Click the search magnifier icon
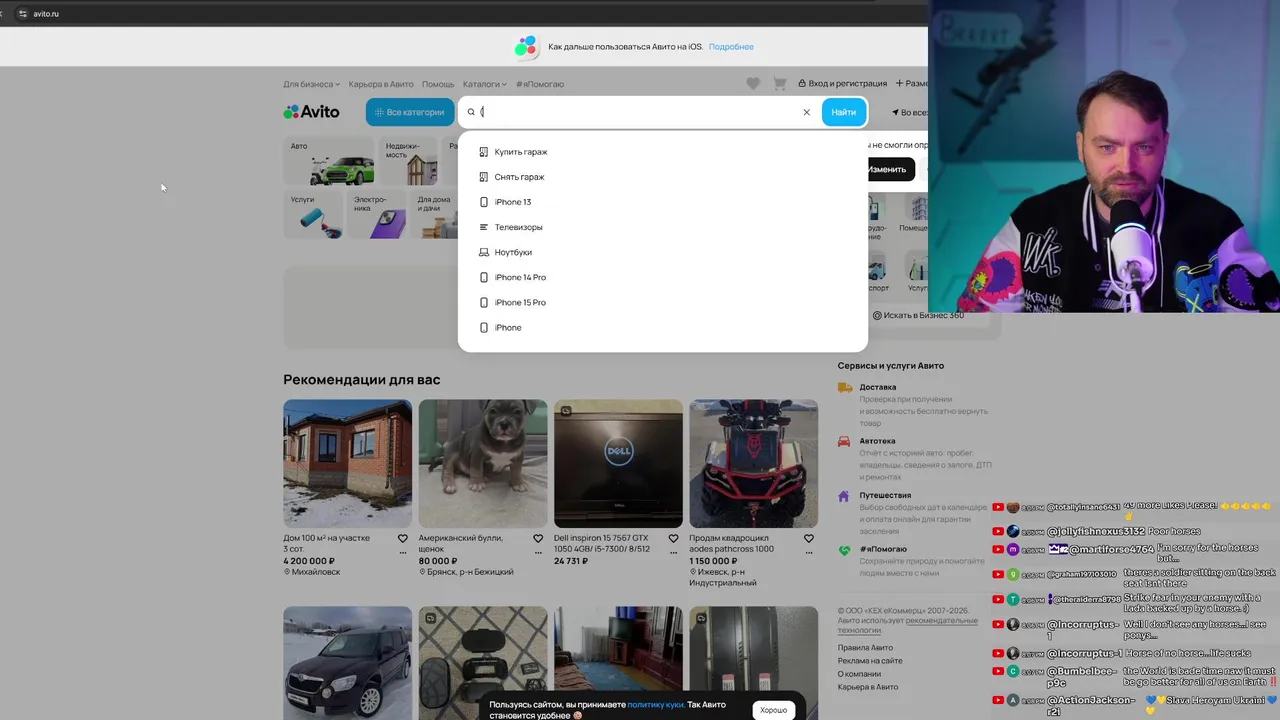 [x=471, y=112]
